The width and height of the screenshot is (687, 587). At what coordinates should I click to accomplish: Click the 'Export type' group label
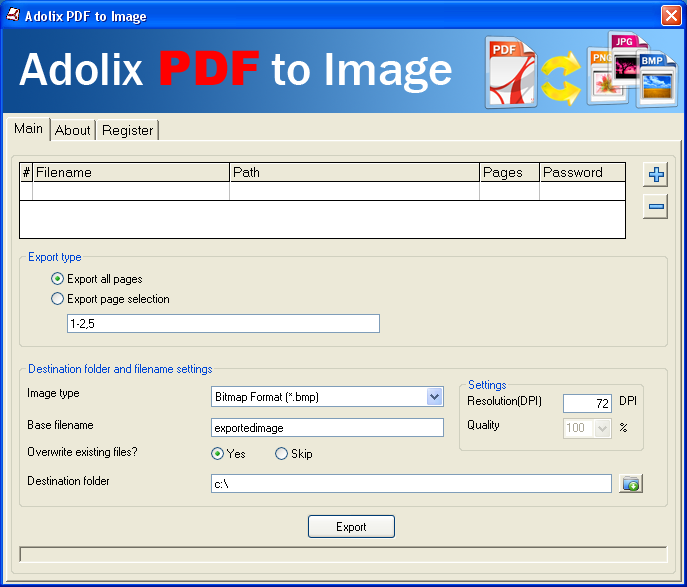55,257
